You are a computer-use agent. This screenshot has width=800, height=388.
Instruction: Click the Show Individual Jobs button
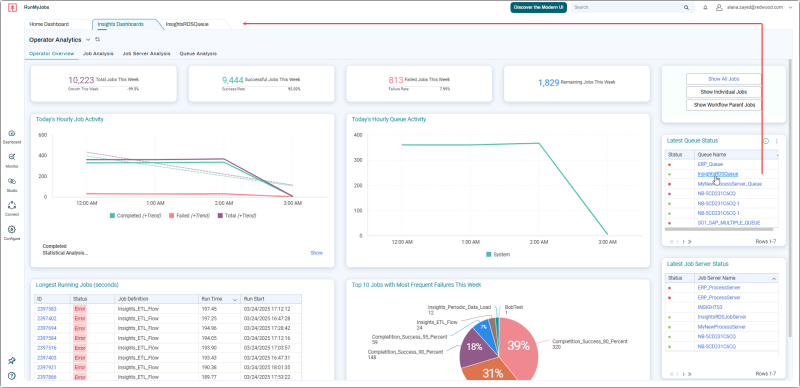point(723,92)
